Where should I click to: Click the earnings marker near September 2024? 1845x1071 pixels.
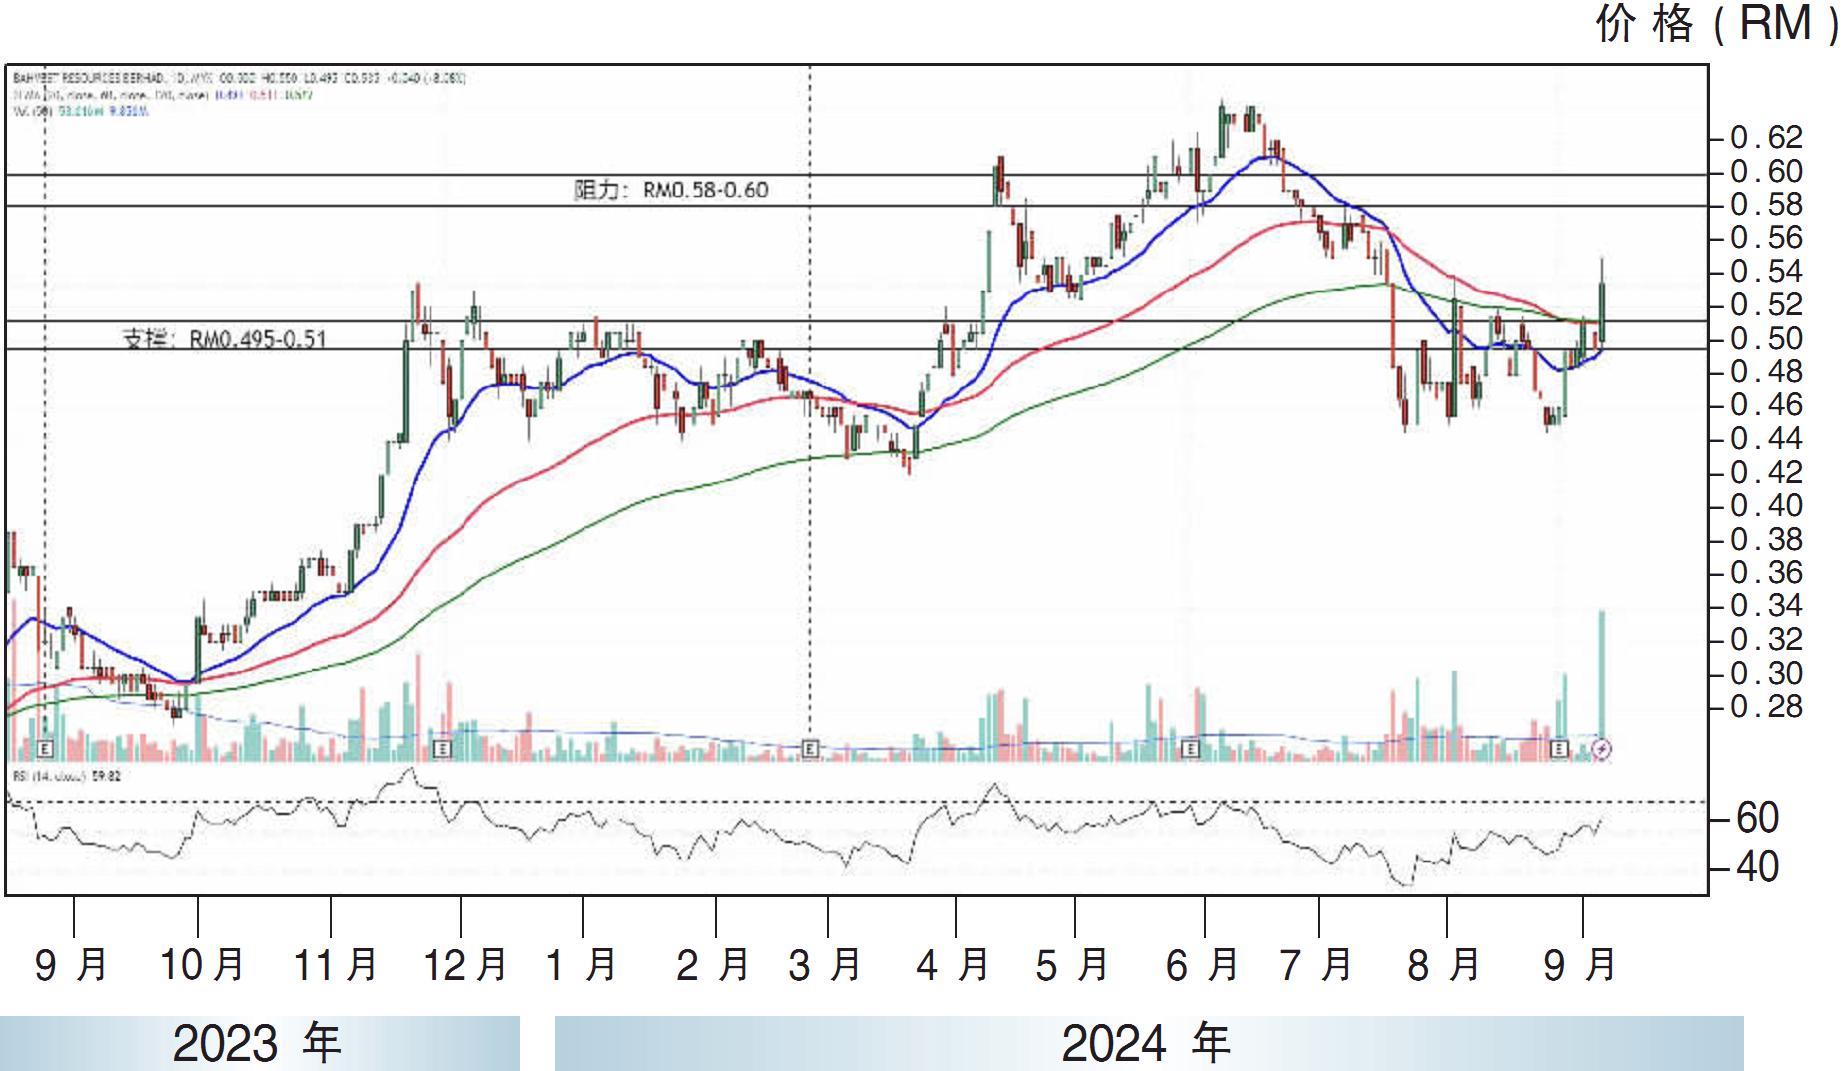(1559, 748)
